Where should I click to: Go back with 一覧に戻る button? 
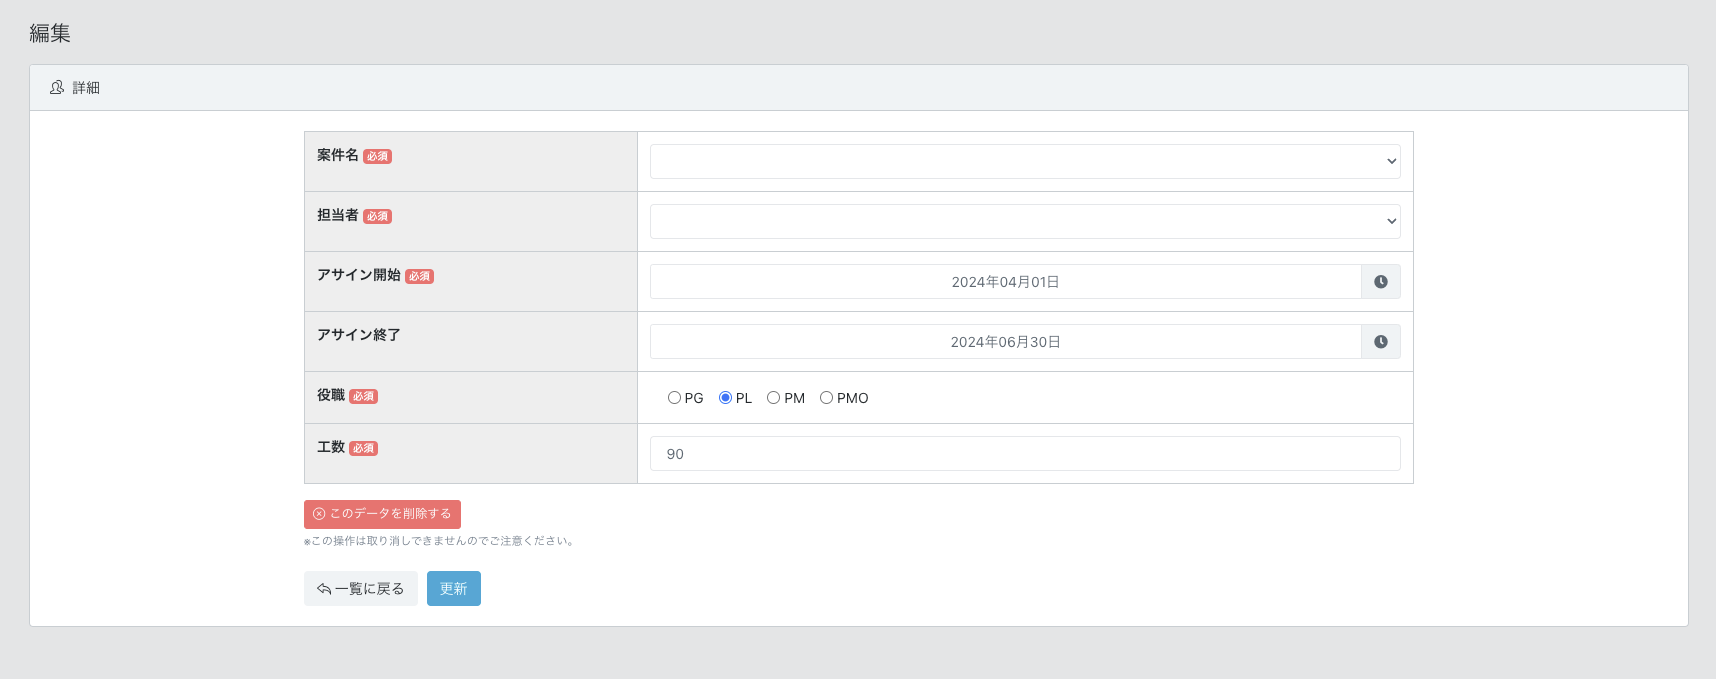tap(360, 589)
